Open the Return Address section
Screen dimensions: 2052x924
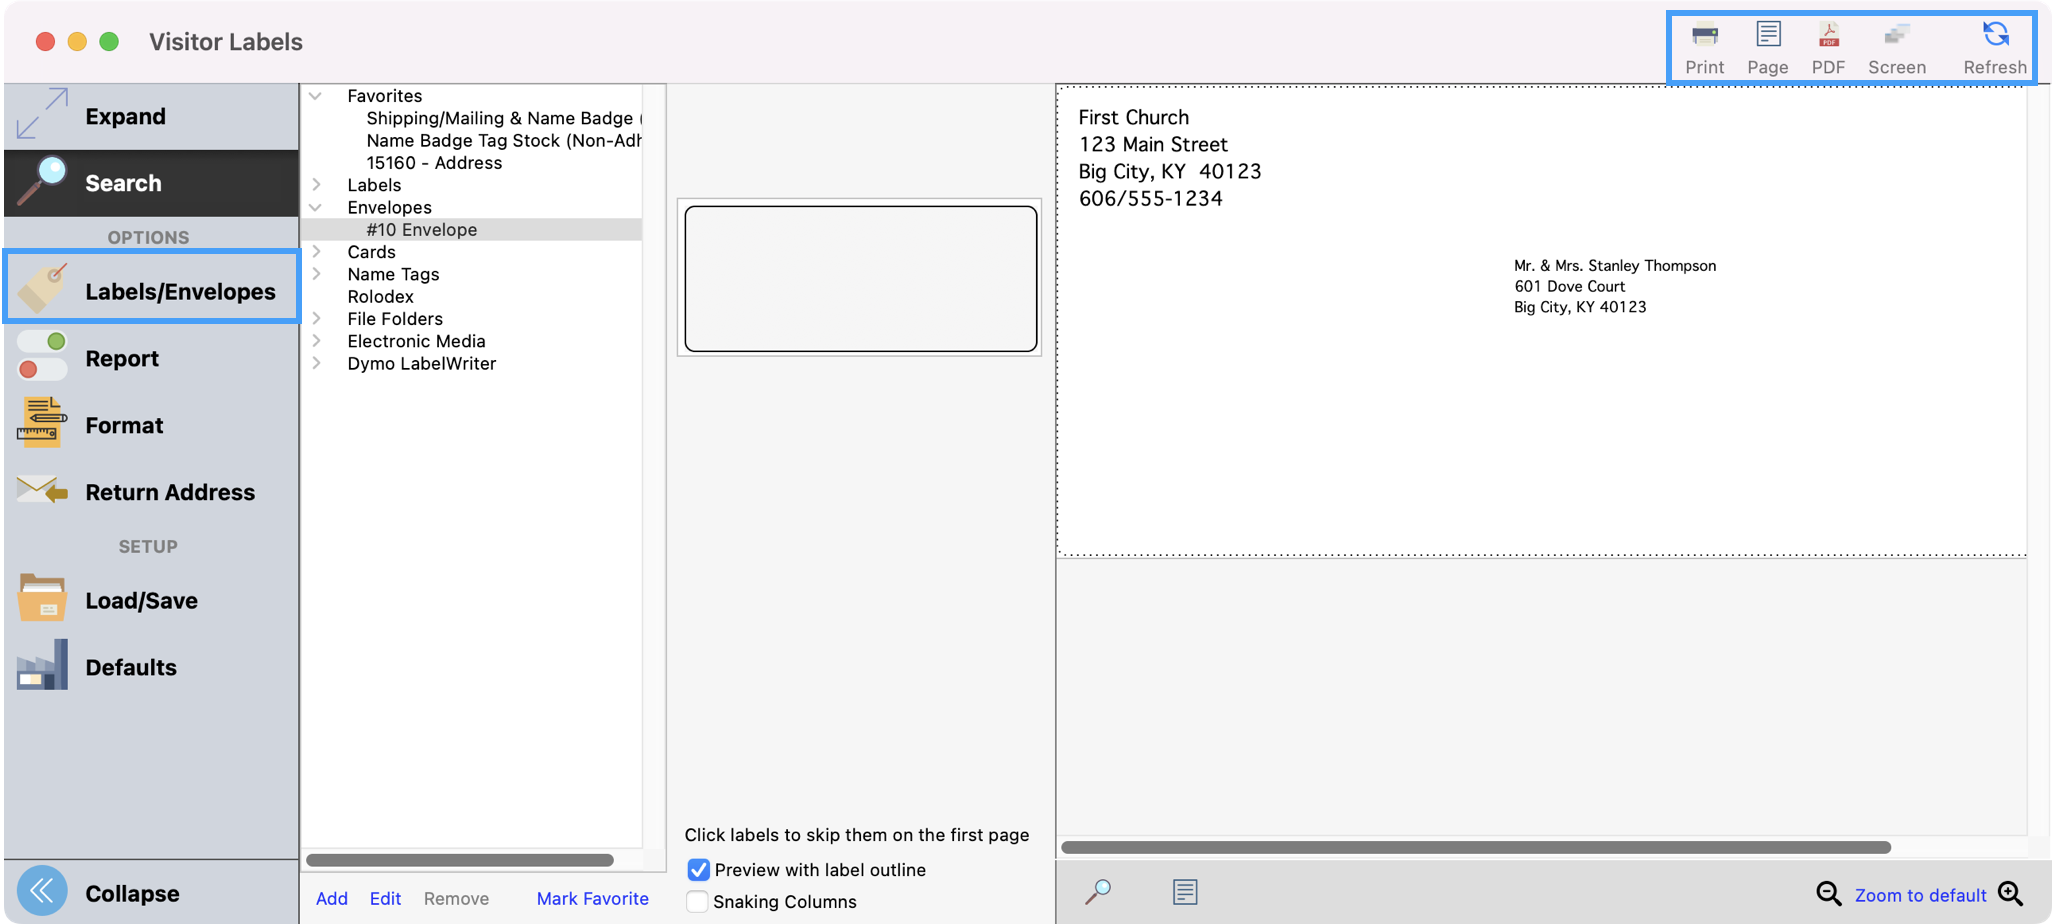169,492
